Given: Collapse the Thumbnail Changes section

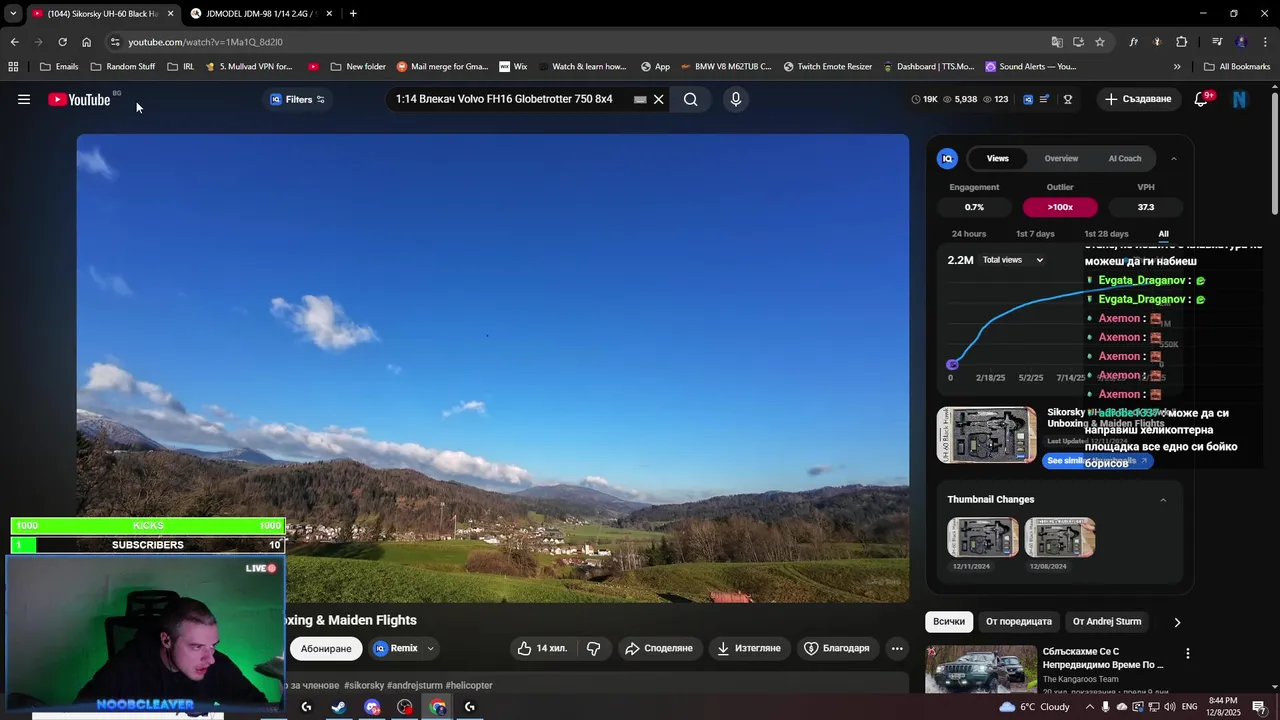Looking at the screenshot, I should [x=1163, y=500].
